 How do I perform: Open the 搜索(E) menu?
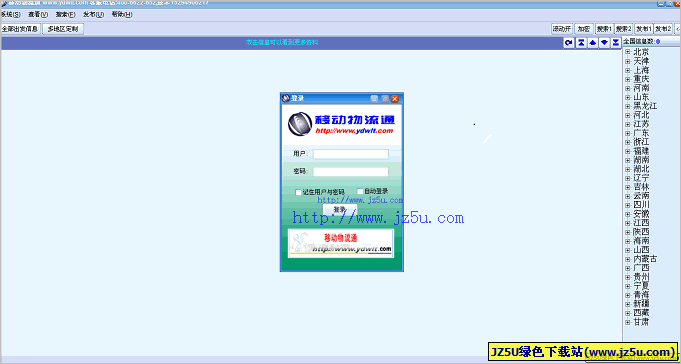pyautogui.click(x=66, y=14)
